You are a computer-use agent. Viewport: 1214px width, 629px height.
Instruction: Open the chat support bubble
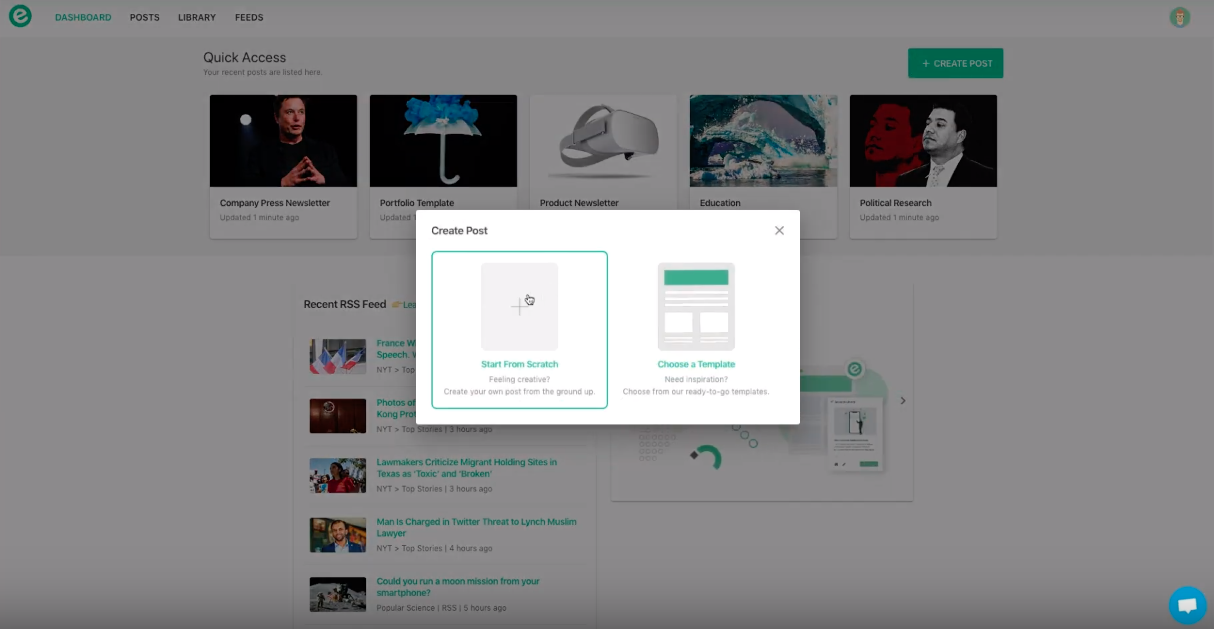pyautogui.click(x=1187, y=605)
